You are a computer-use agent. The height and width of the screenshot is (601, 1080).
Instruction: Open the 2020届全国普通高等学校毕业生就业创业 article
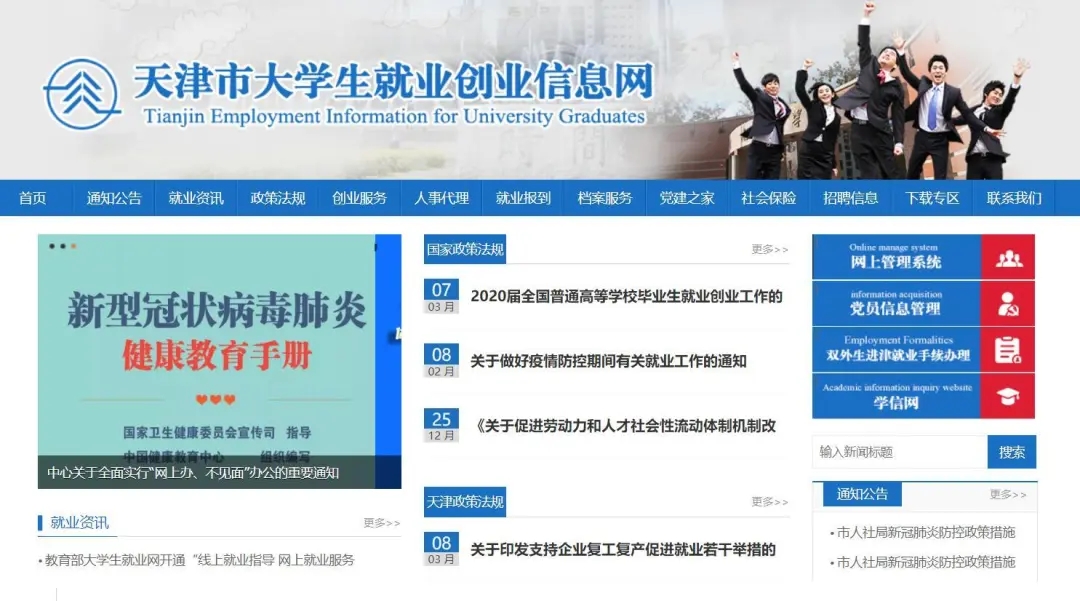625,295
